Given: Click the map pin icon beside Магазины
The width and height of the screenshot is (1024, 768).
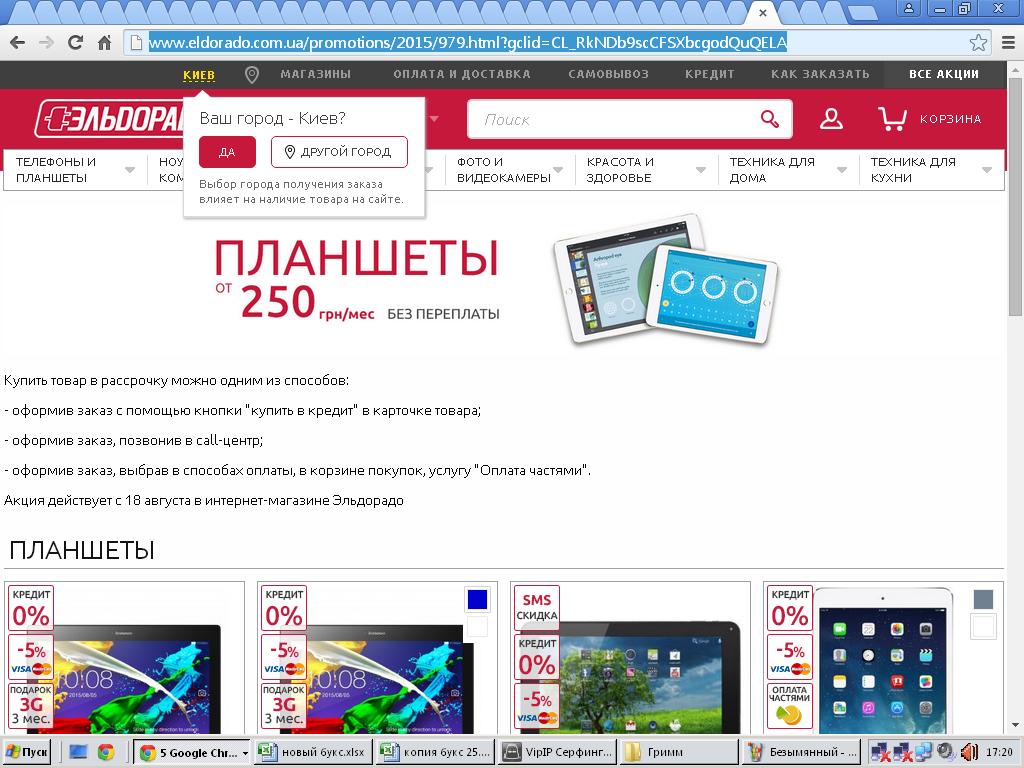Looking at the screenshot, I should (251, 74).
